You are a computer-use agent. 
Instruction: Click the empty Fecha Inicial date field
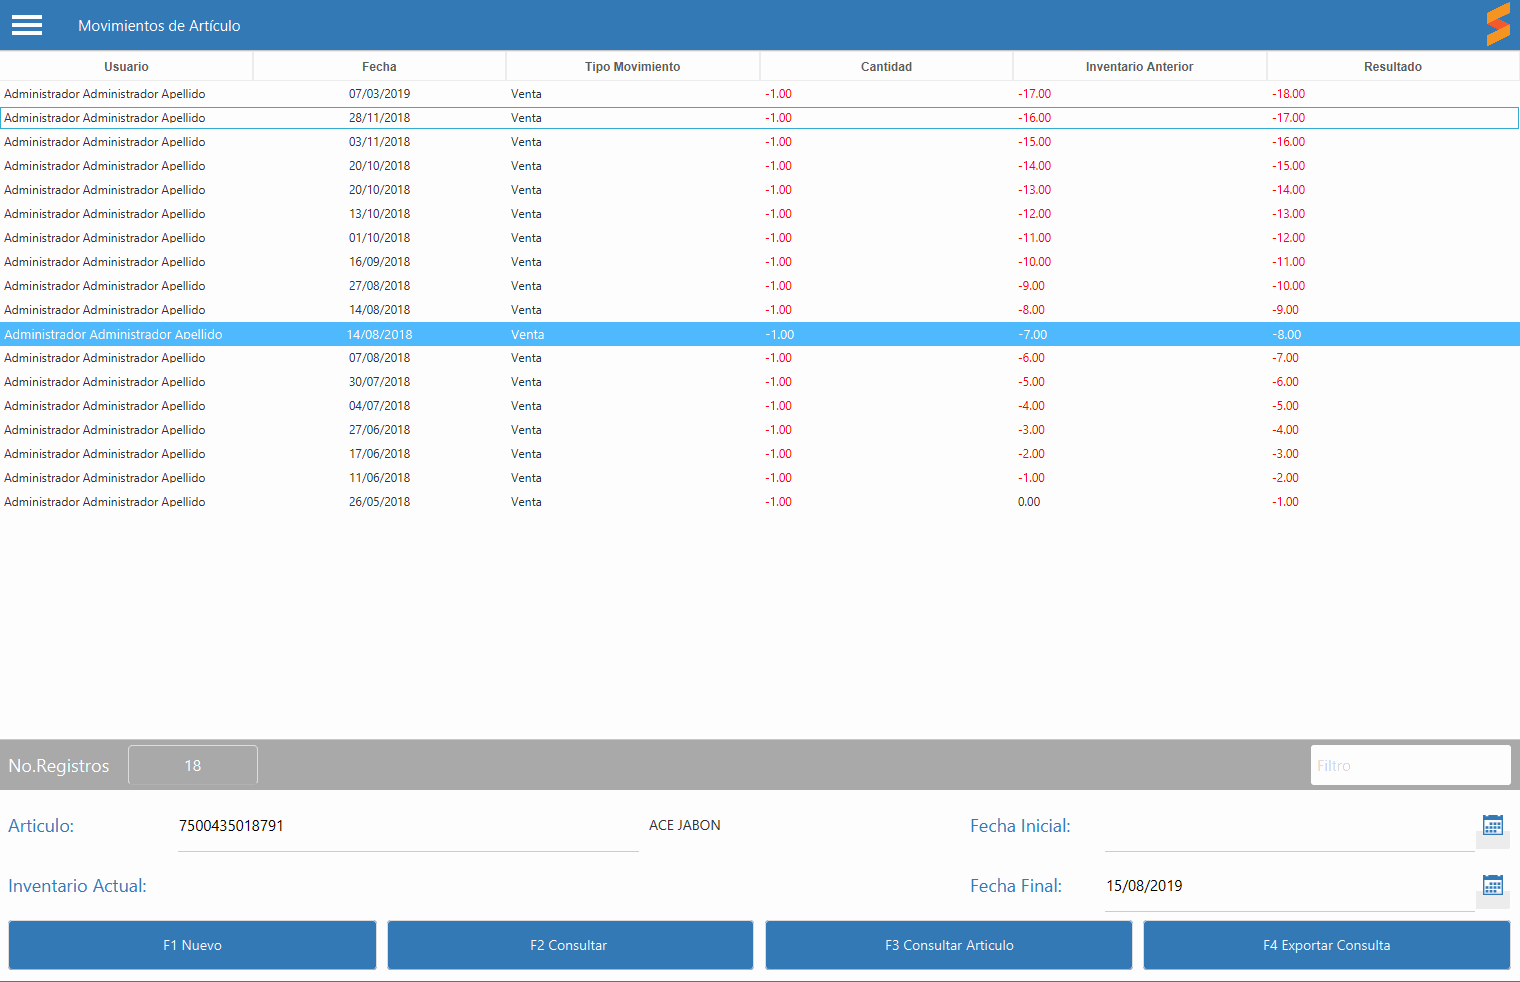(1288, 826)
